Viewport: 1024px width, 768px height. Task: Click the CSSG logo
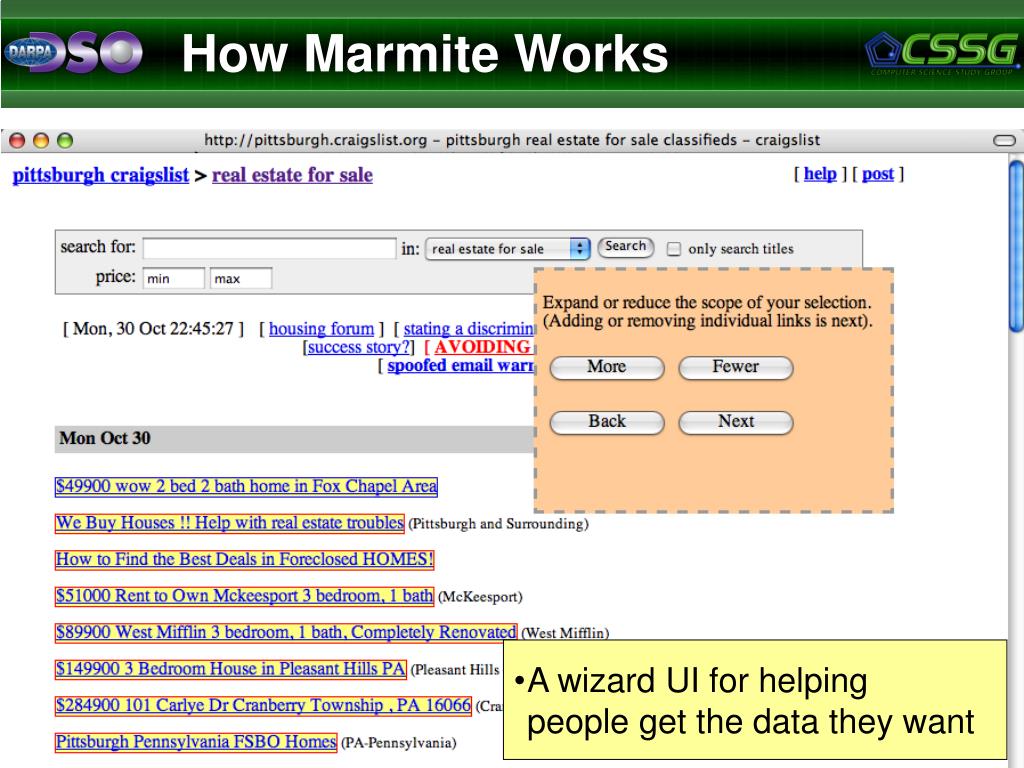(x=942, y=54)
